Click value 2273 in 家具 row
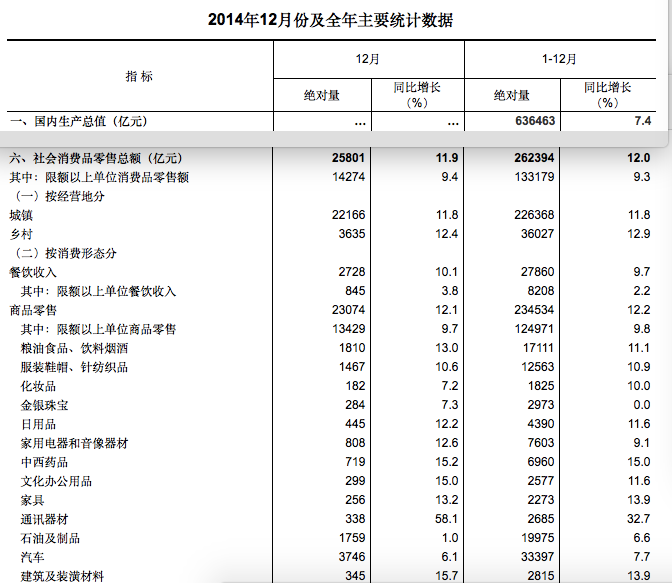The image size is (672, 583). [x=541, y=499]
